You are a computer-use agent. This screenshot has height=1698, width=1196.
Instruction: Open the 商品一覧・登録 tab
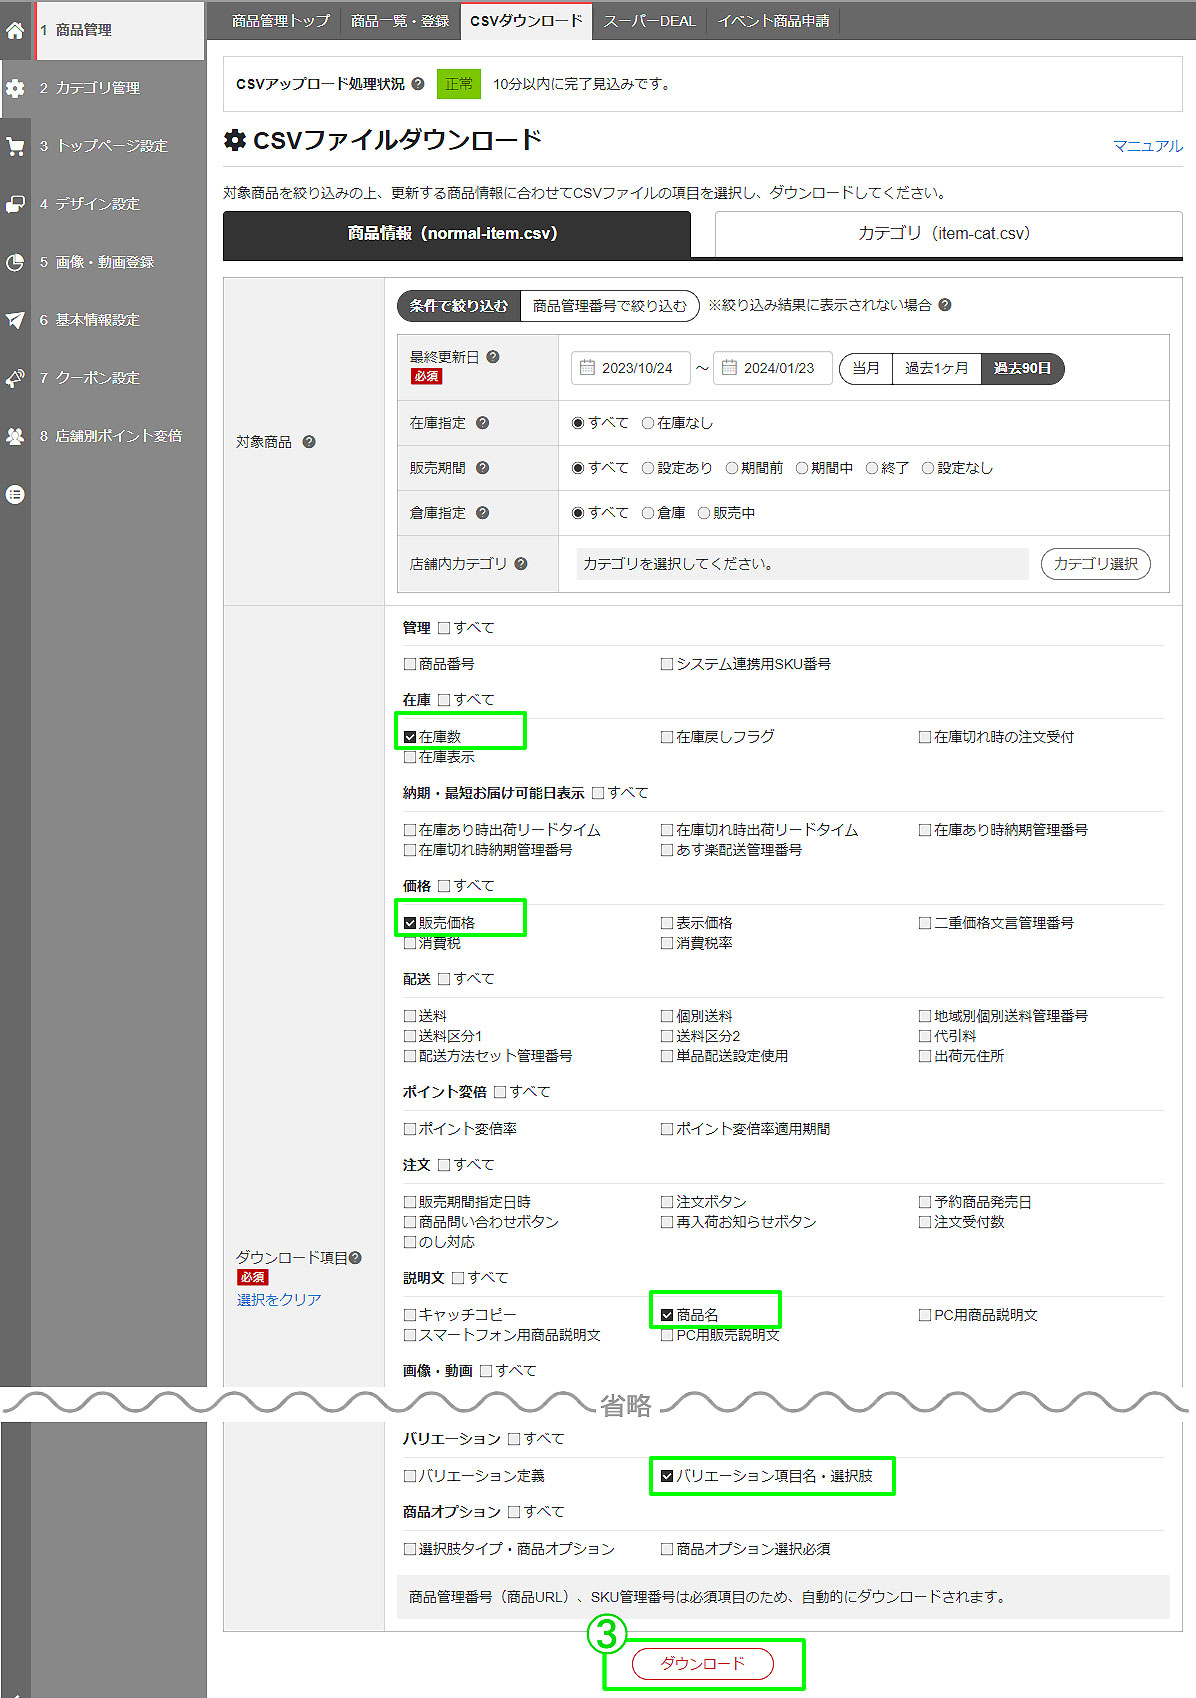click(x=400, y=21)
